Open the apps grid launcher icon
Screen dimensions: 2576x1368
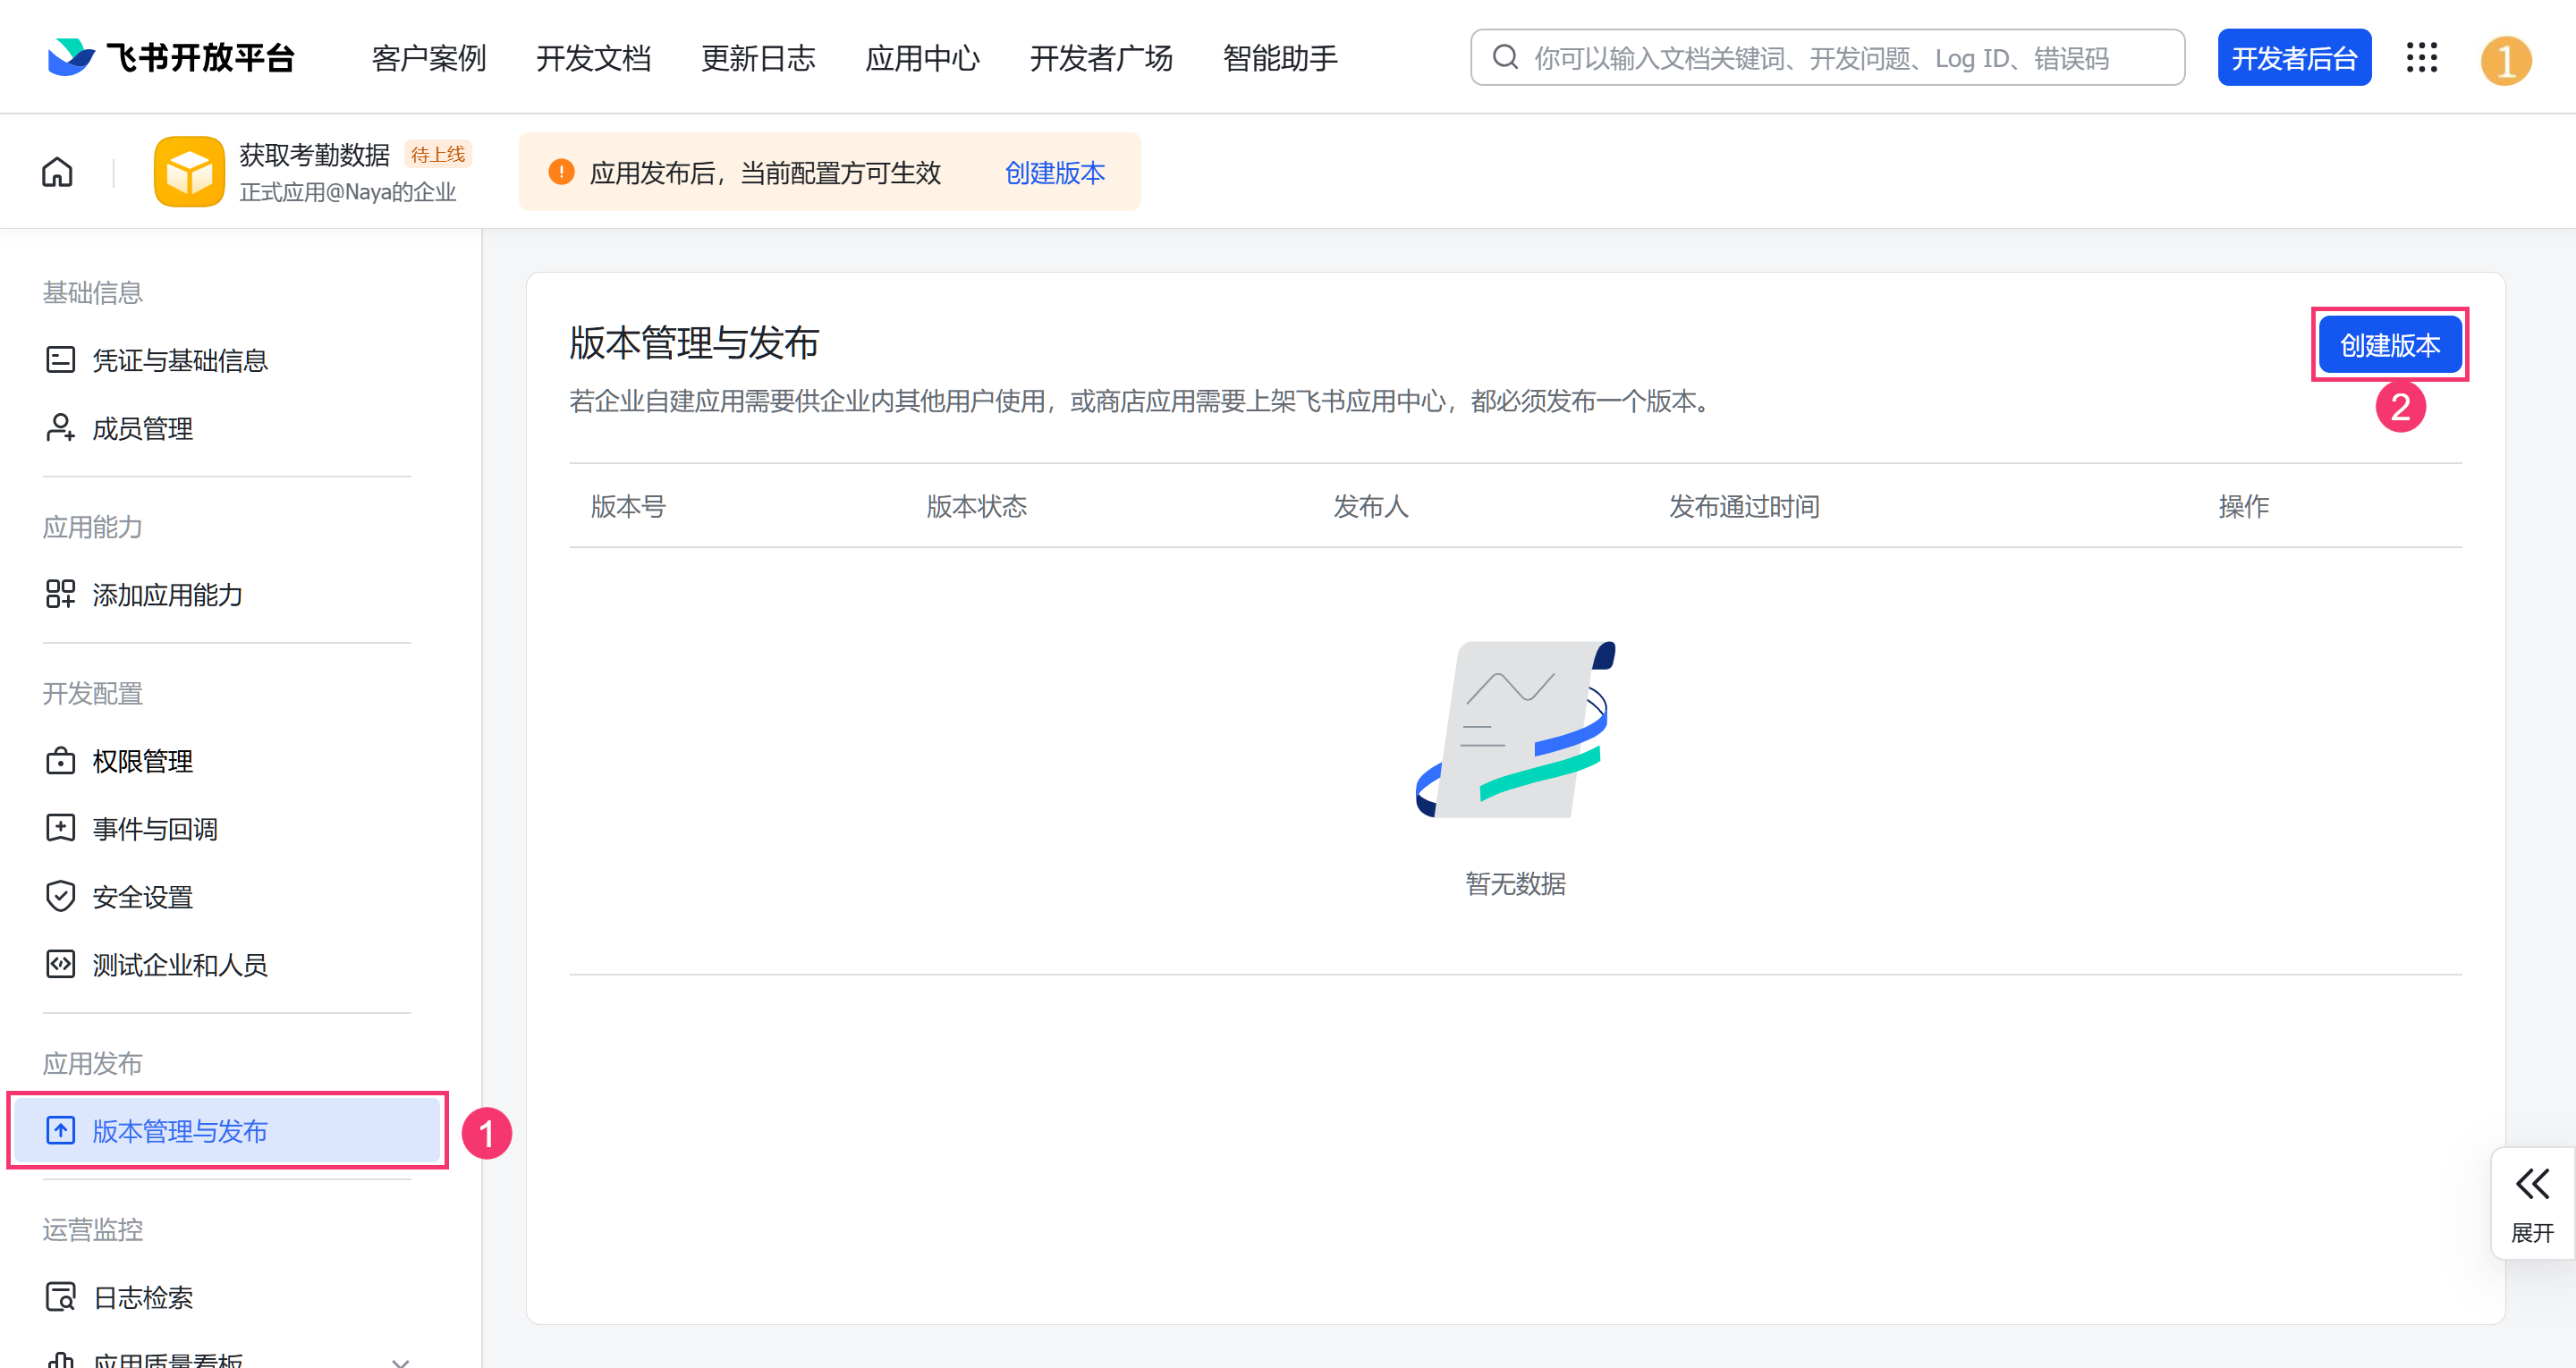point(2421,58)
